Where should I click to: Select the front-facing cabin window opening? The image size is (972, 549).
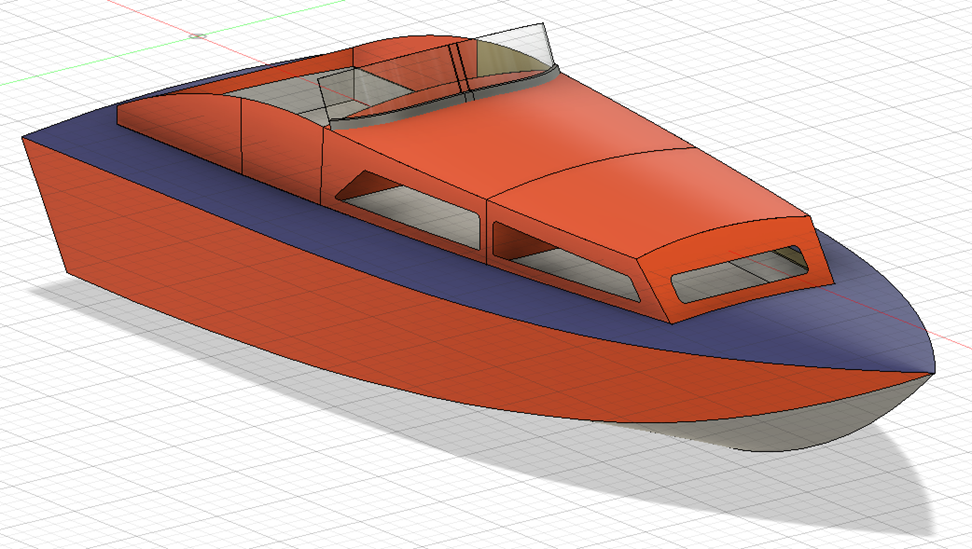(739, 274)
